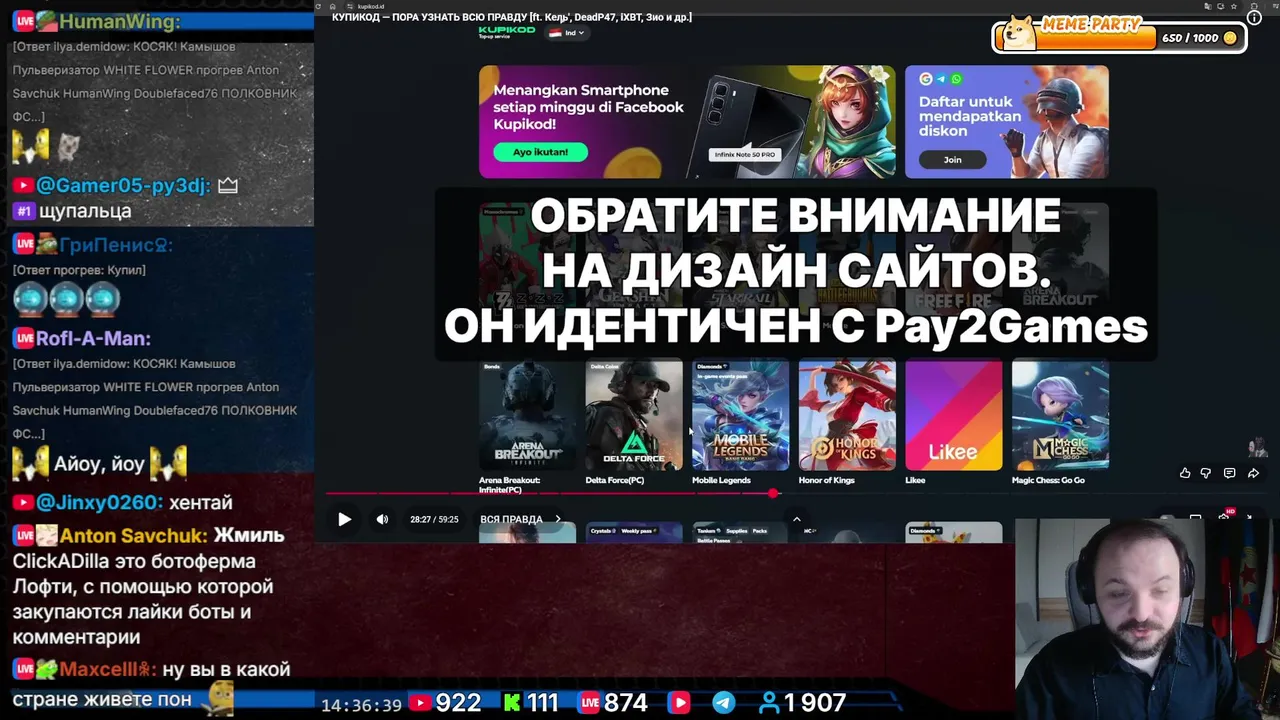Select the Mobile Legends game card

[x=740, y=423]
